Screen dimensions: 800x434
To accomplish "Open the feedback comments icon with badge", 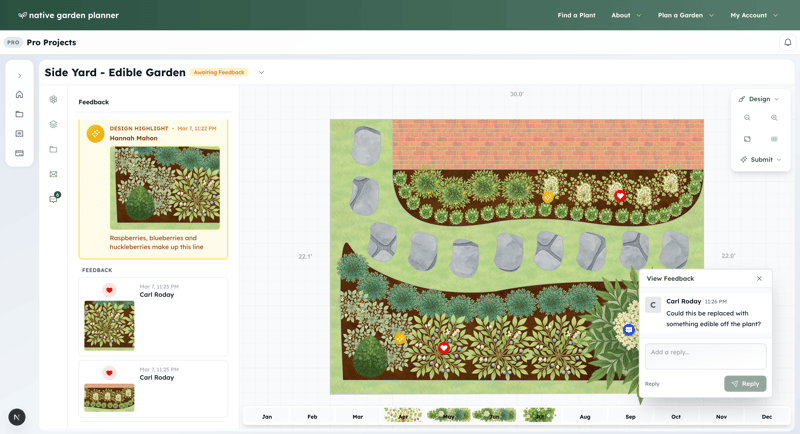I will point(54,199).
